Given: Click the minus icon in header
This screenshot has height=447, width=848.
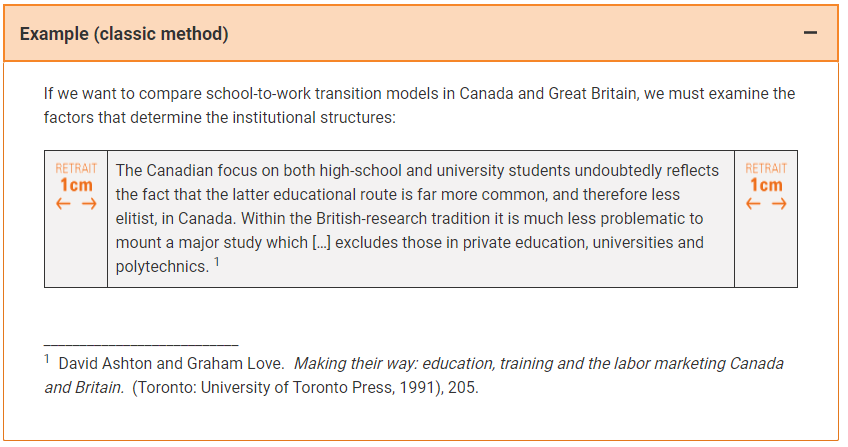Looking at the screenshot, I should (x=810, y=33).
